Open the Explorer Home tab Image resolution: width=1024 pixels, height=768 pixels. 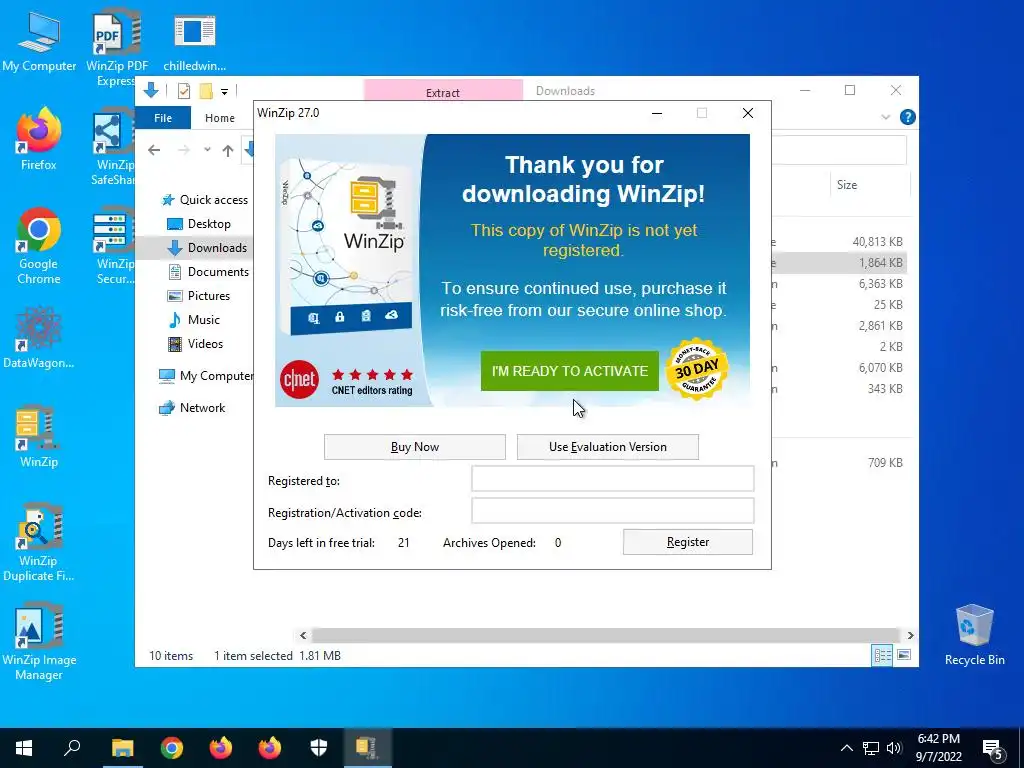click(220, 118)
